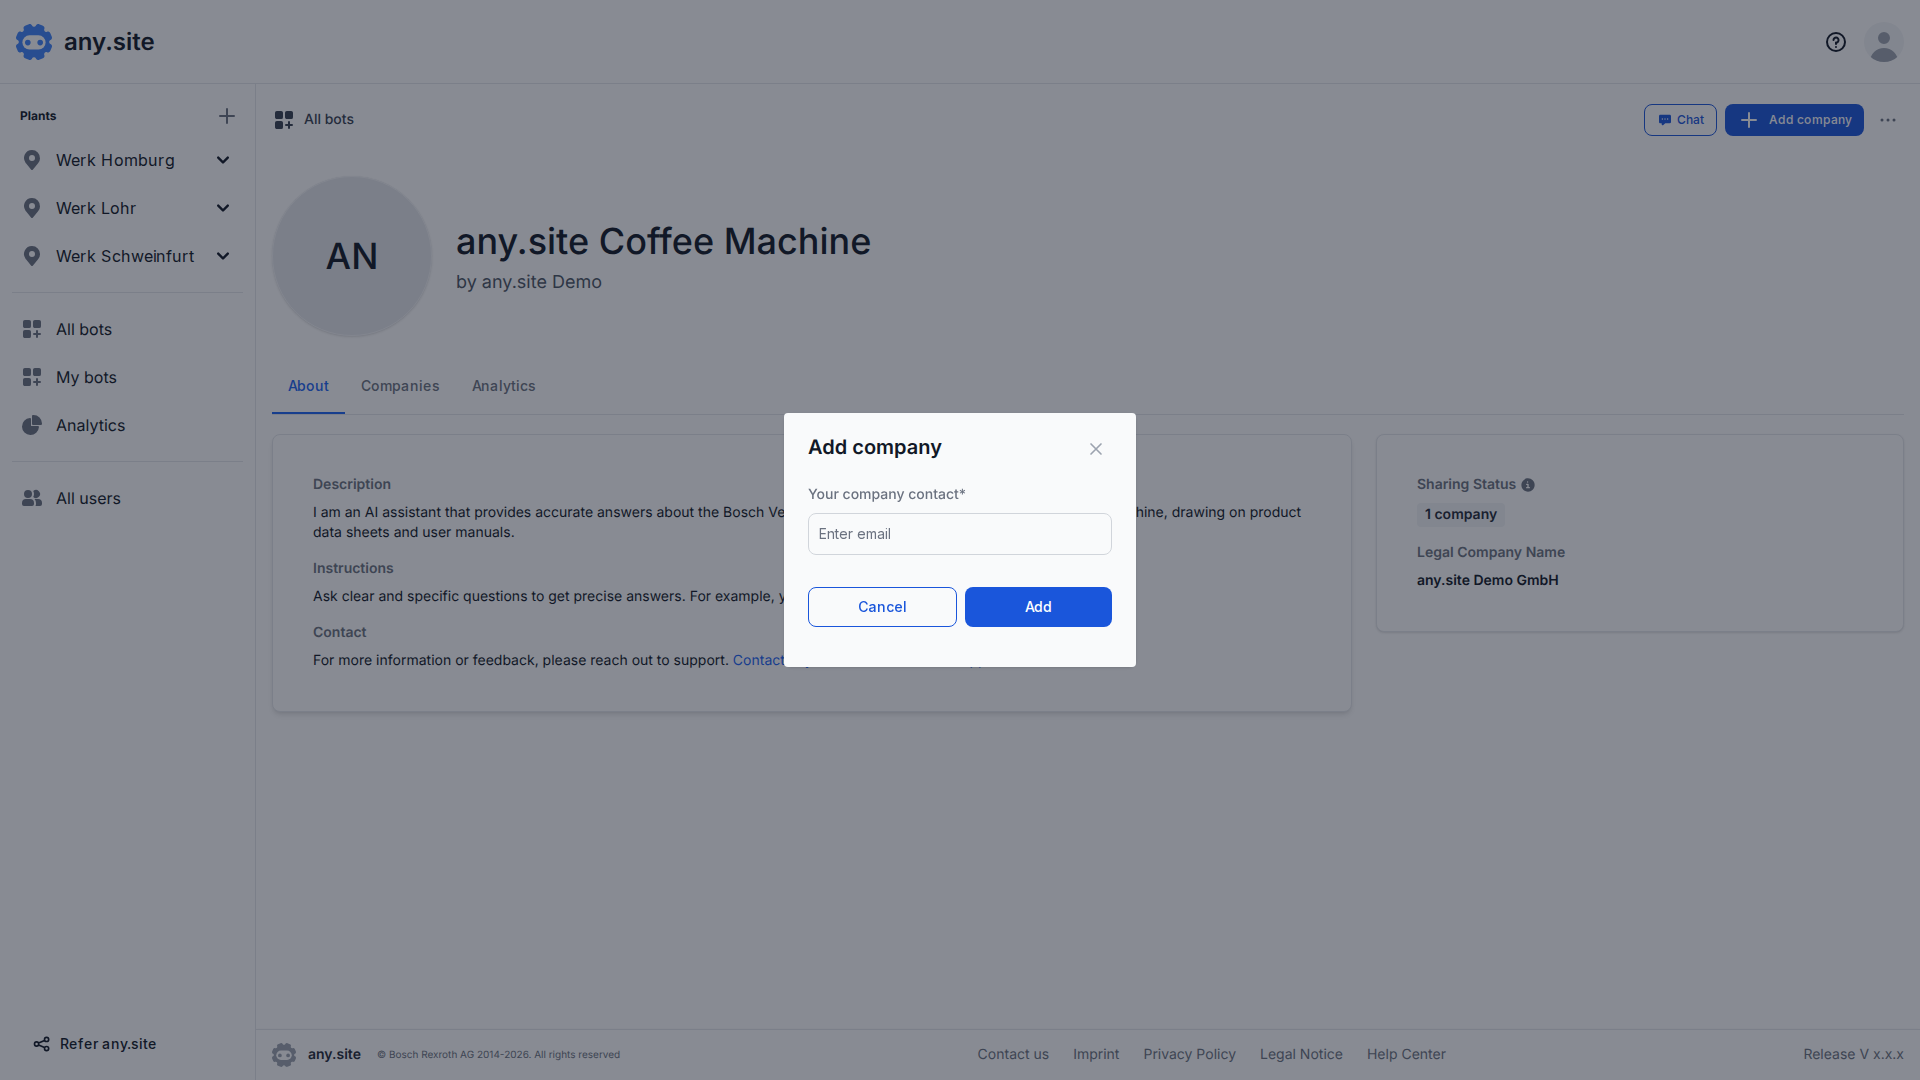Cancel the Add company dialog

[x=882, y=607]
